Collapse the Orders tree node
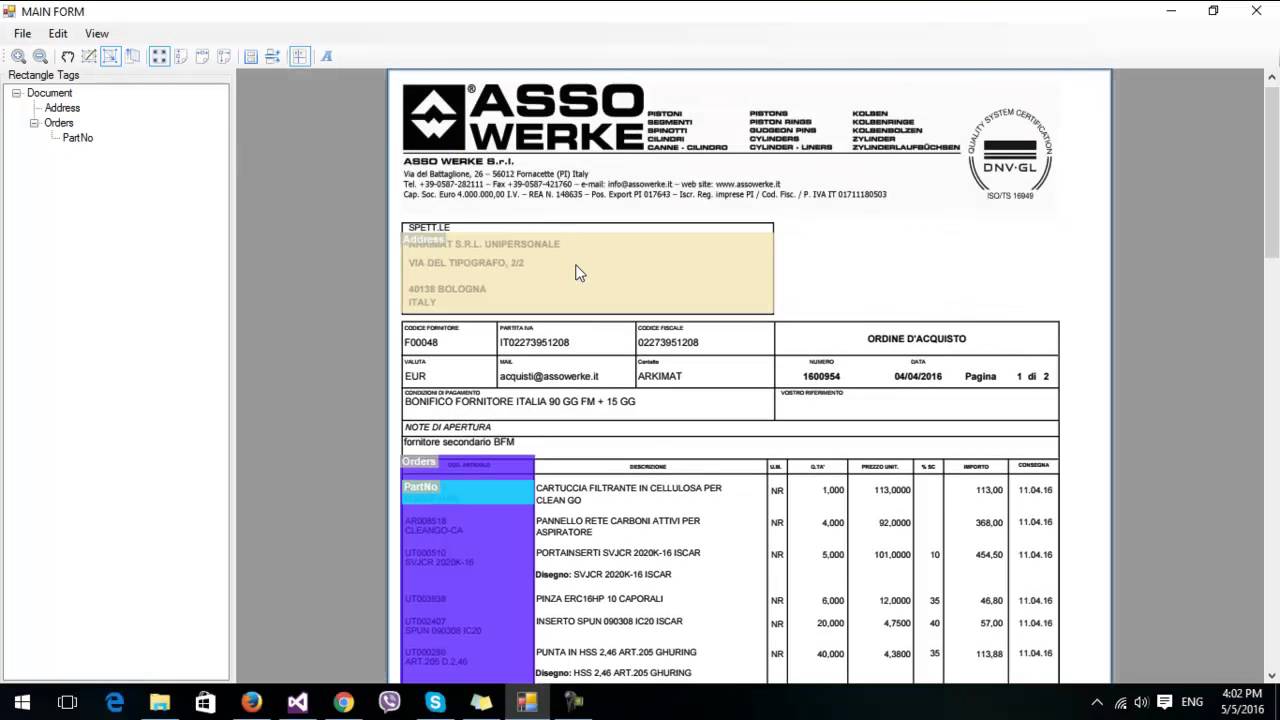1280x720 pixels. click(x=34, y=123)
